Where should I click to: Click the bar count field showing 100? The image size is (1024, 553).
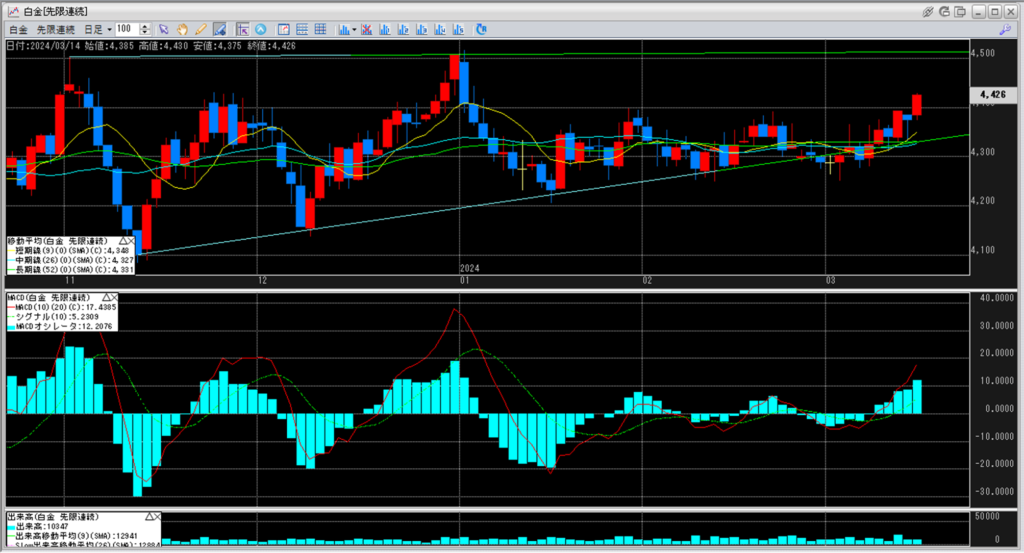tap(127, 29)
